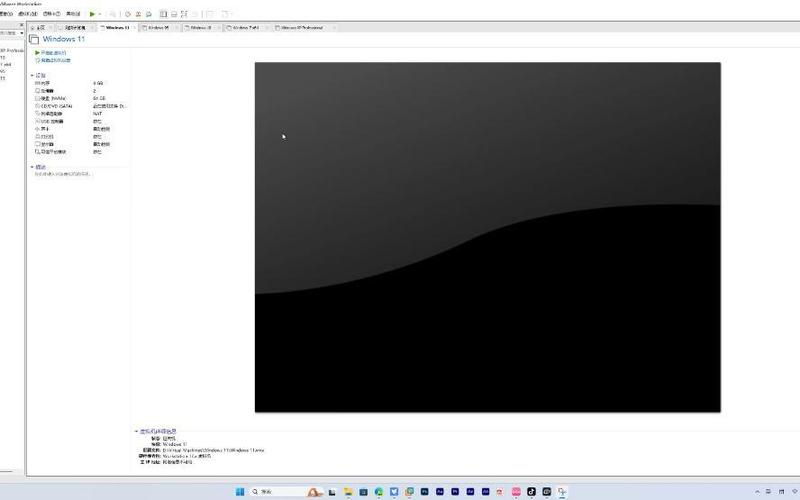This screenshot has width=800, height=500.
Task: Open the first Photoshop taskbar icon
Action: tap(424, 492)
